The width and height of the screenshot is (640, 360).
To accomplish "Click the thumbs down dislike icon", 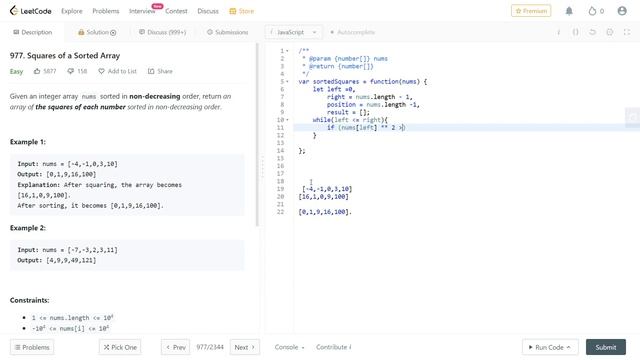I will (71, 71).
